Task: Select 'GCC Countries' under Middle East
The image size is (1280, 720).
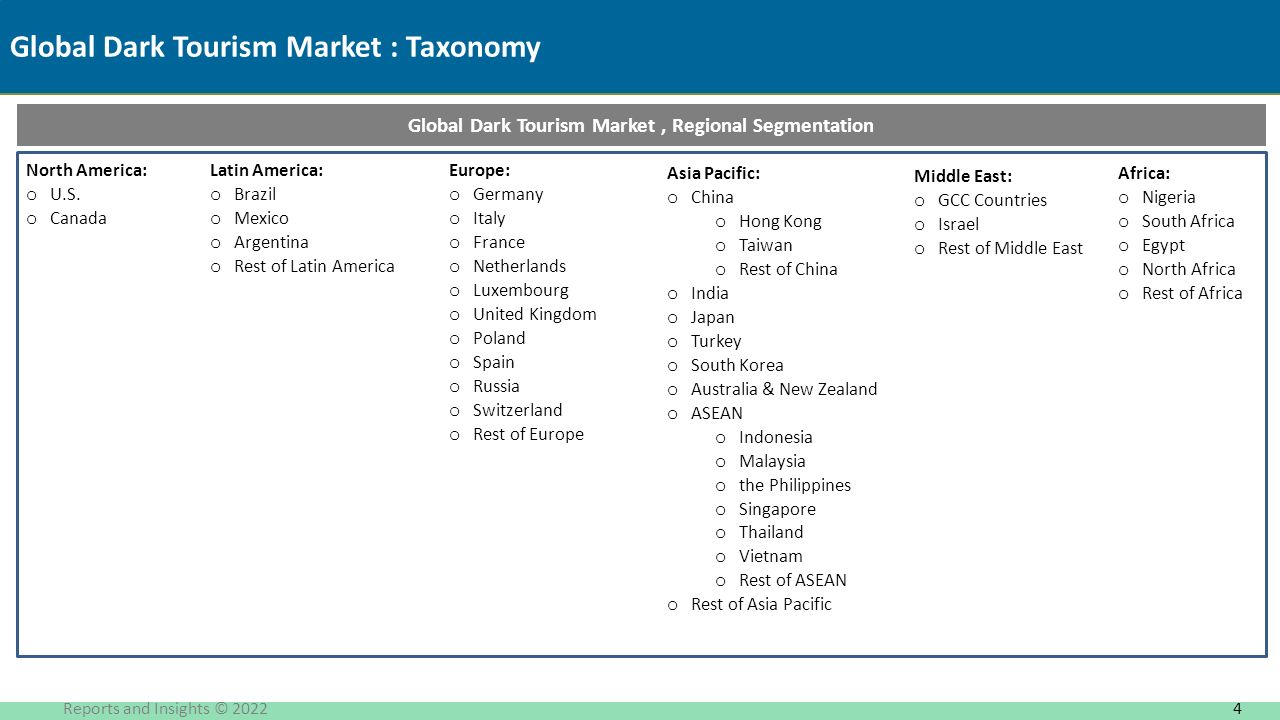Action: [992, 200]
